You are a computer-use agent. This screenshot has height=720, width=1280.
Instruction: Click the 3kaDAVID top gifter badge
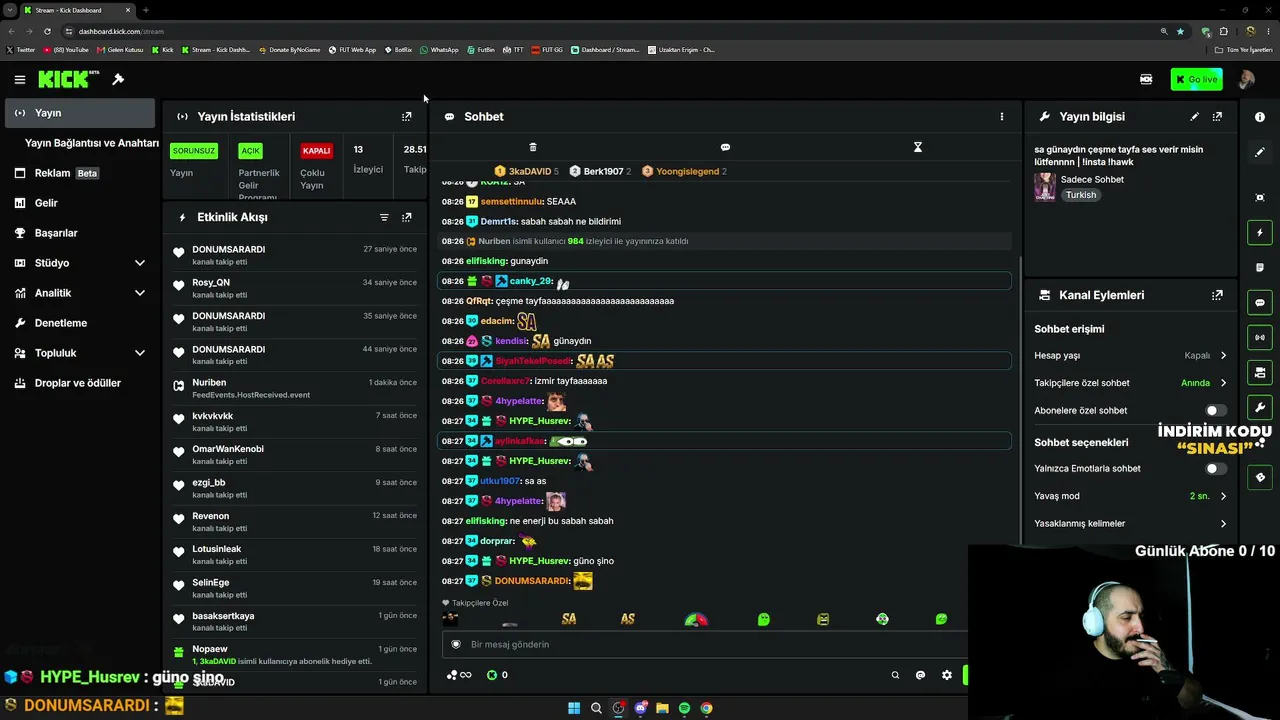(527, 171)
